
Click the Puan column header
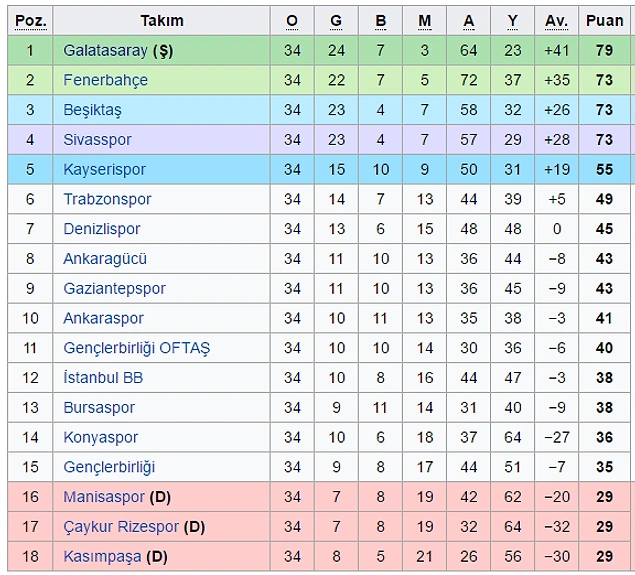[x=605, y=21]
